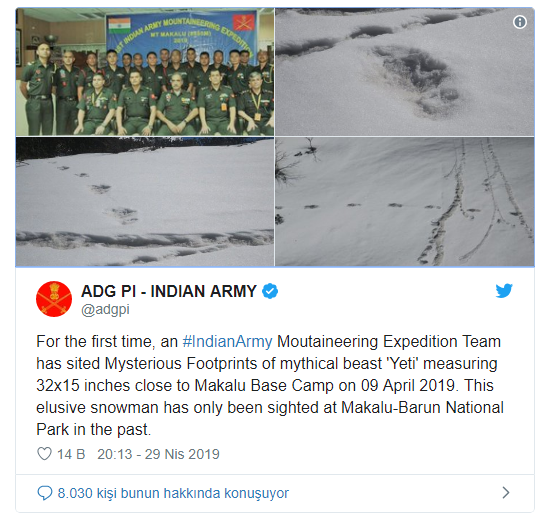Click the 14 B like count
The image size is (544, 525).
(x=71, y=454)
